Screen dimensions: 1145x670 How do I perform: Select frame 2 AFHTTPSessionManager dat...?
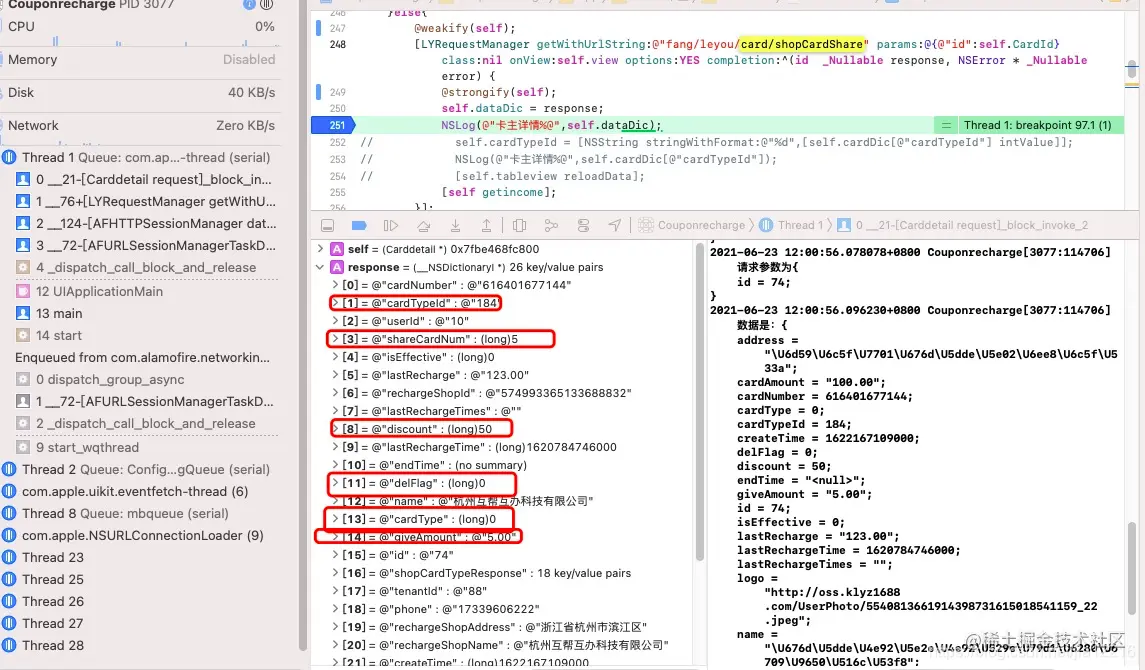[x=146, y=223]
